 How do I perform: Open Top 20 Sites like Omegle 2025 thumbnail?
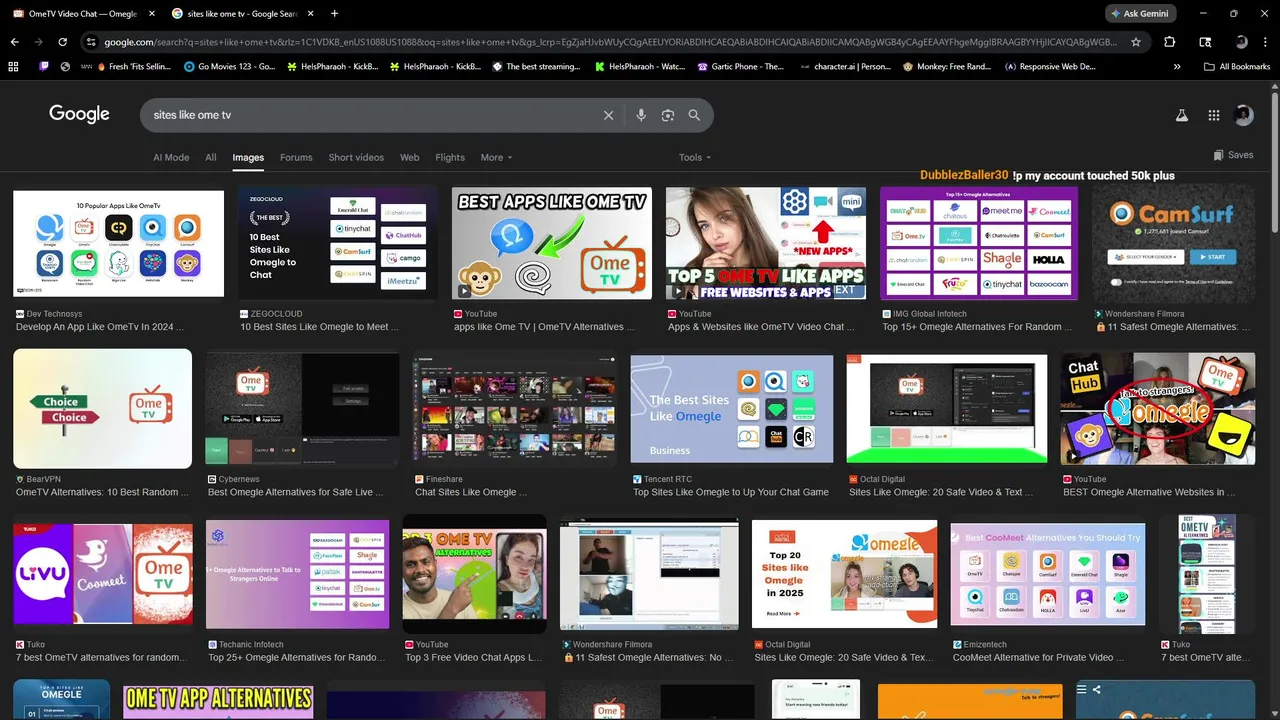tap(845, 574)
